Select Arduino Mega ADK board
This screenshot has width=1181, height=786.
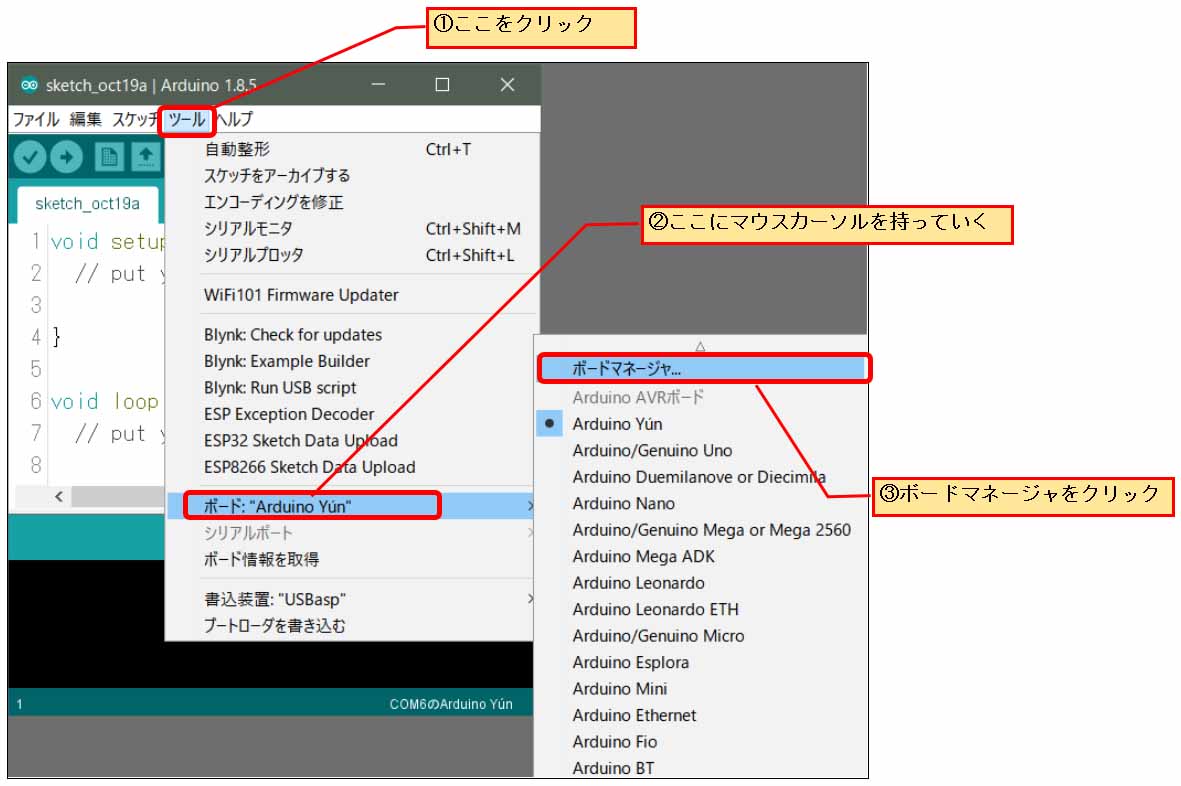701,556
